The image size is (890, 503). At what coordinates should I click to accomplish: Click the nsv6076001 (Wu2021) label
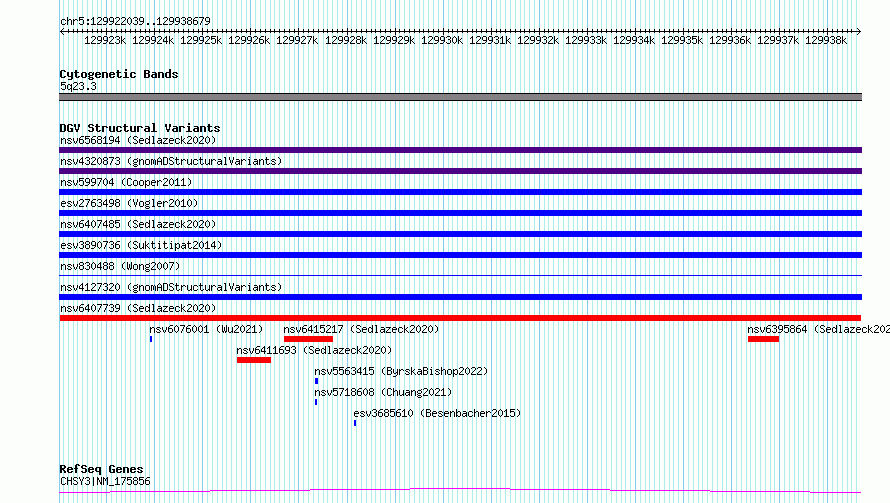coord(206,329)
